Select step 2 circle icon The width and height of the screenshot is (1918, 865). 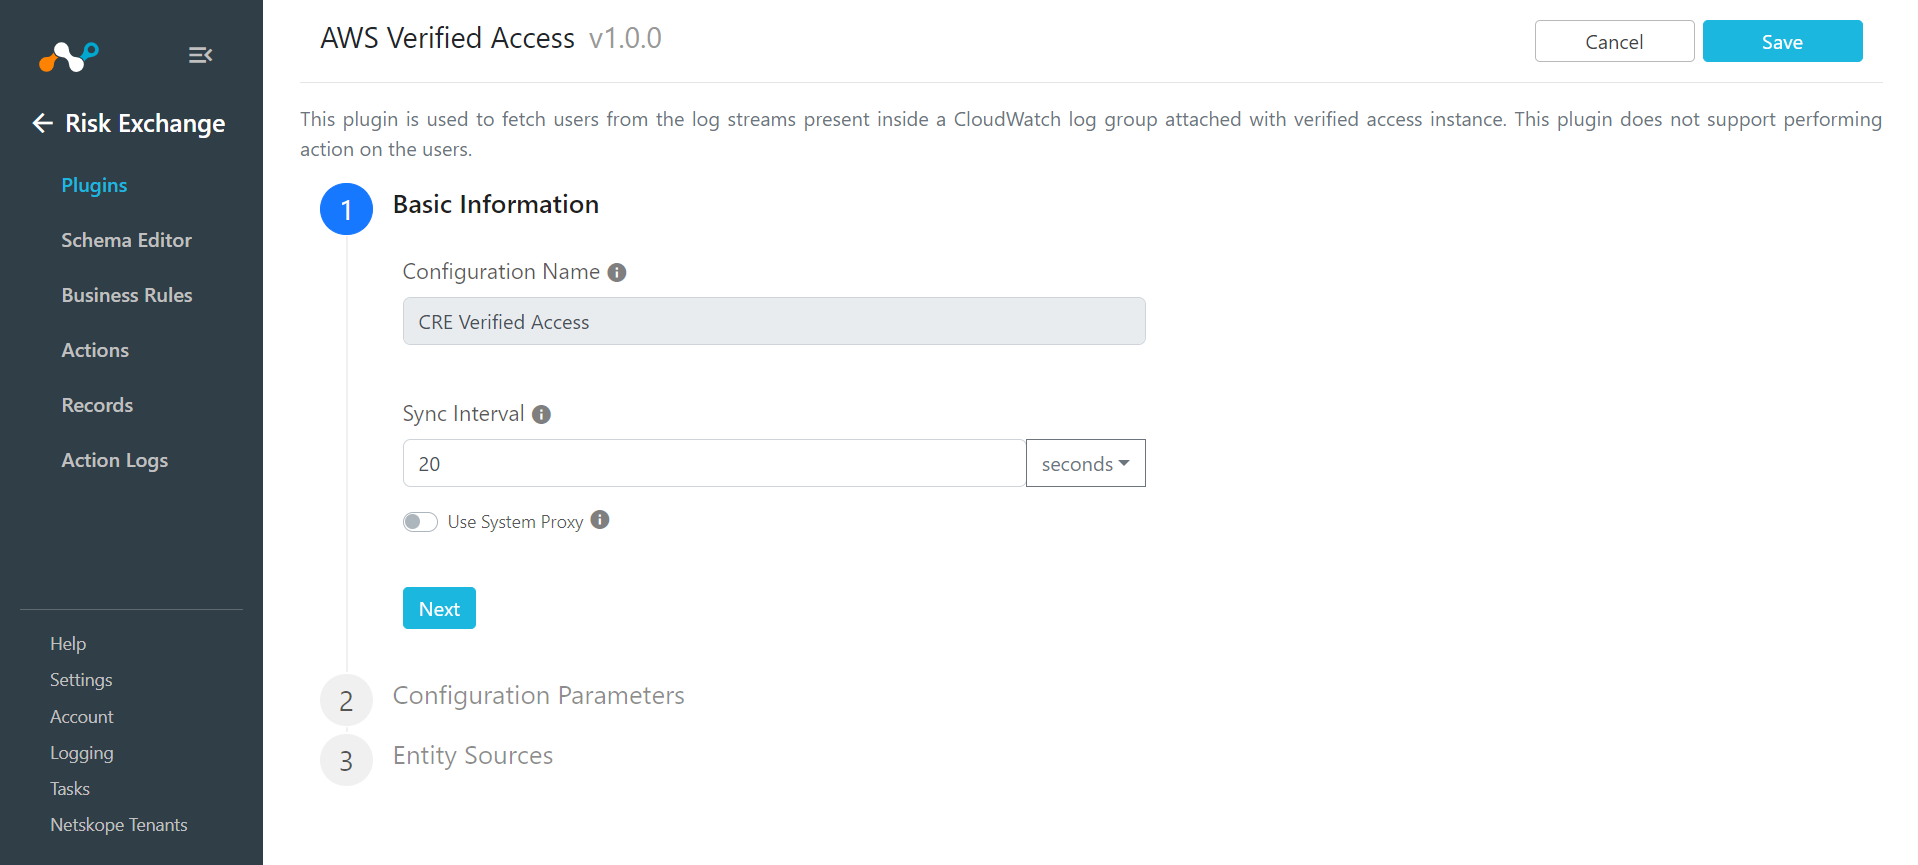(x=346, y=700)
